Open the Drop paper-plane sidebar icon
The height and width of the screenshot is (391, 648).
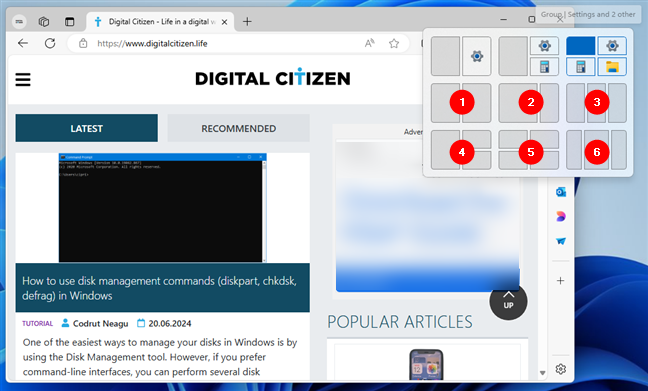[561, 241]
